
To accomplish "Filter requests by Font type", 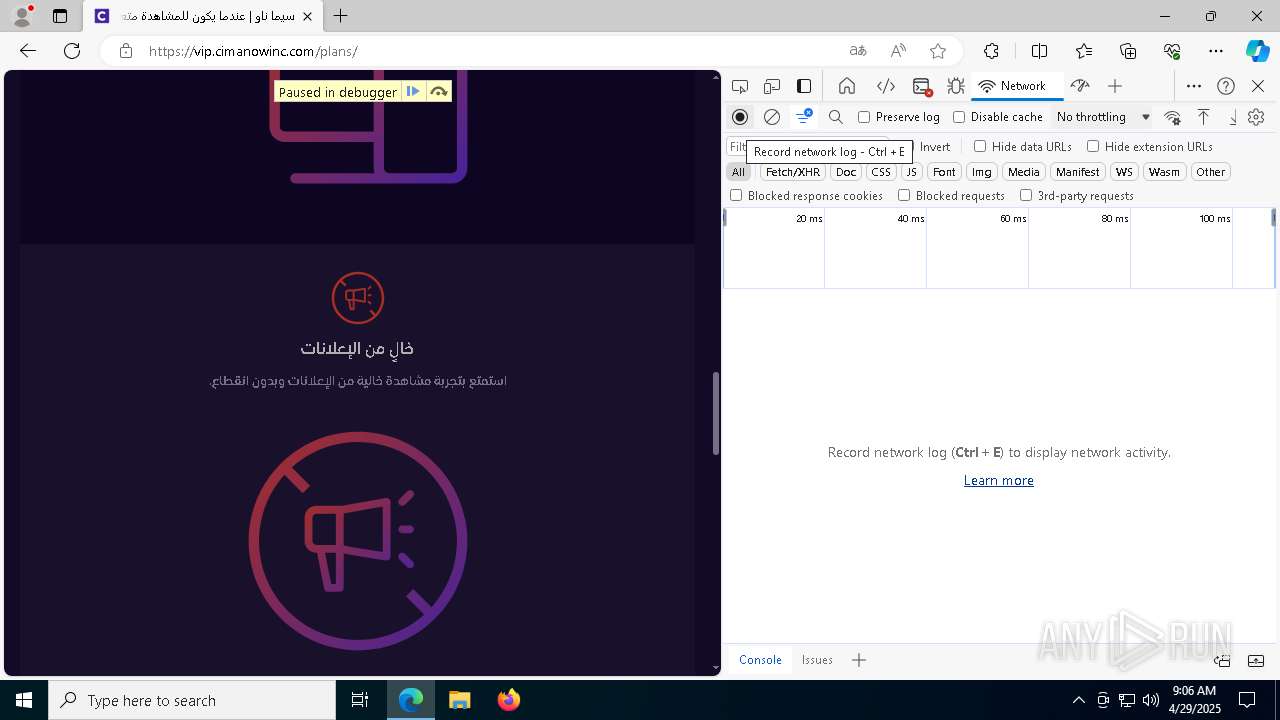I will [x=944, y=172].
